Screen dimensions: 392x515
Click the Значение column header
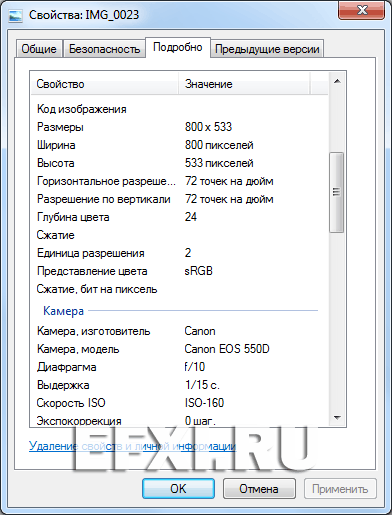(x=244, y=84)
